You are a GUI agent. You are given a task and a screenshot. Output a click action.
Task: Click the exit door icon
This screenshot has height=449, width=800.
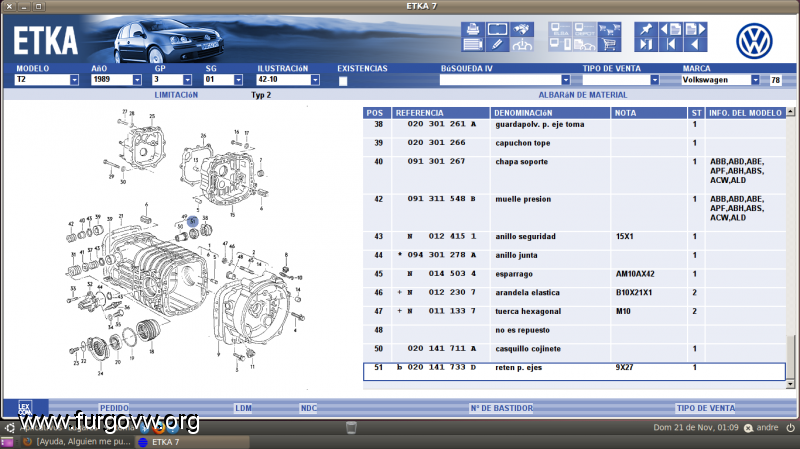[646, 44]
